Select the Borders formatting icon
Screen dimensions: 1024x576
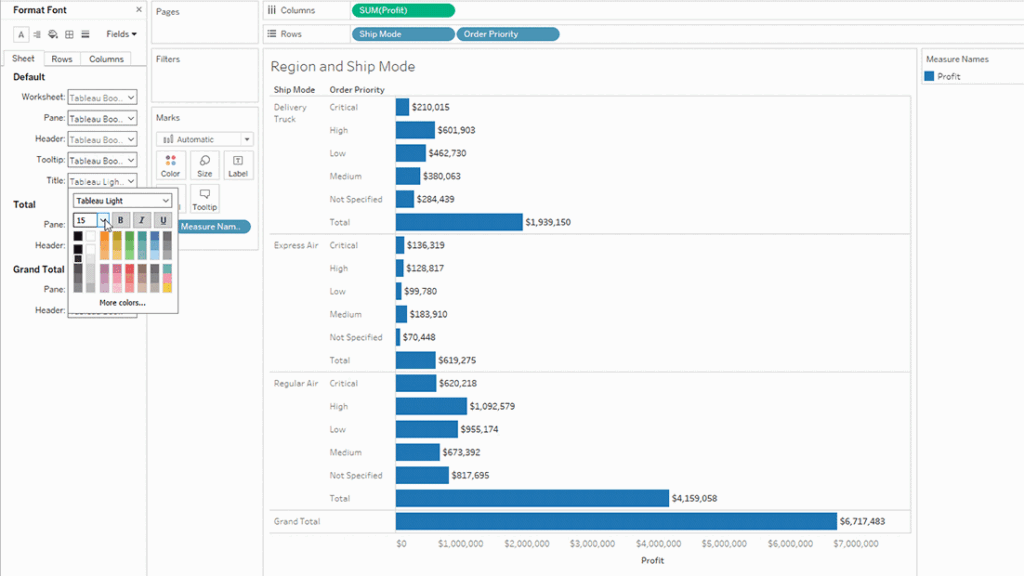coord(69,34)
